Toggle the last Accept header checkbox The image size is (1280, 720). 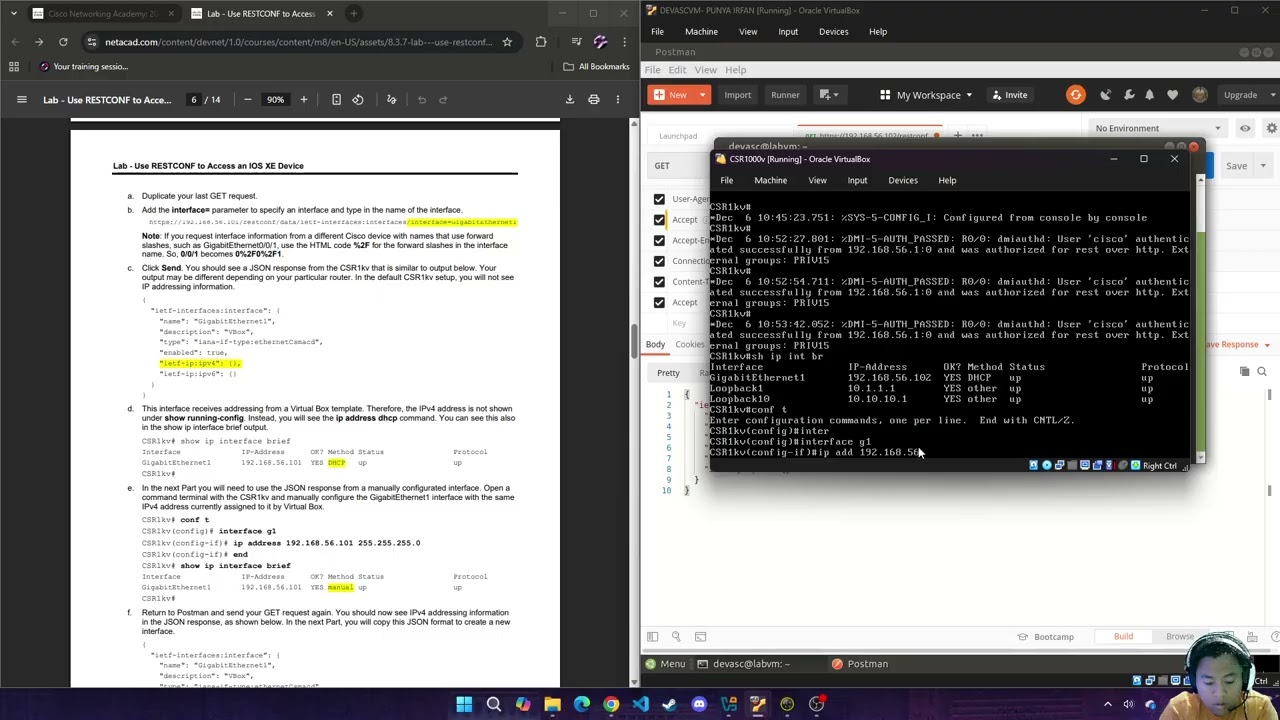coord(659,302)
